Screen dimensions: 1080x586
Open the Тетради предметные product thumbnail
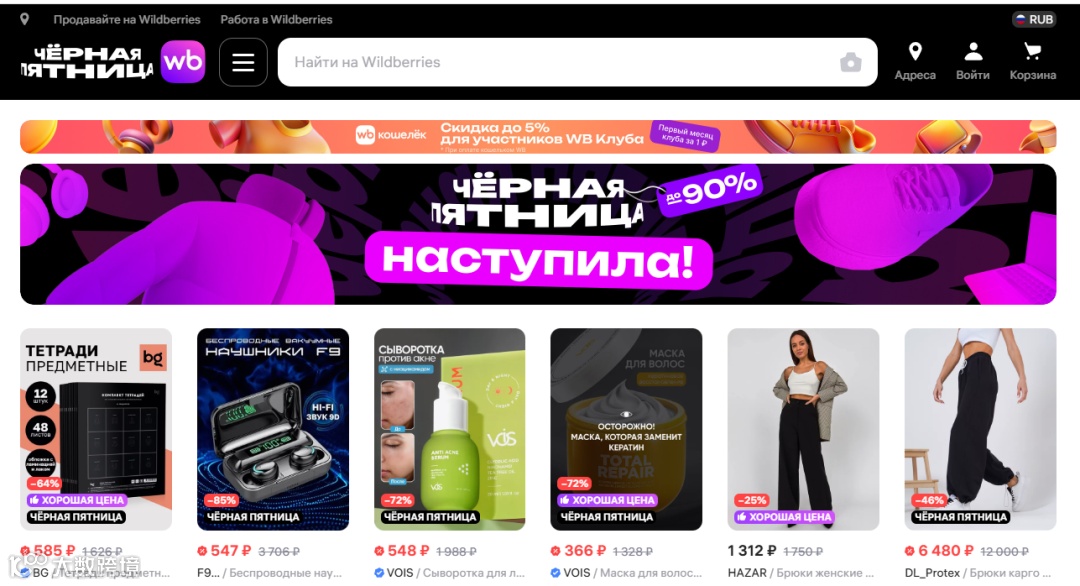pyautogui.click(x=96, y=429)
